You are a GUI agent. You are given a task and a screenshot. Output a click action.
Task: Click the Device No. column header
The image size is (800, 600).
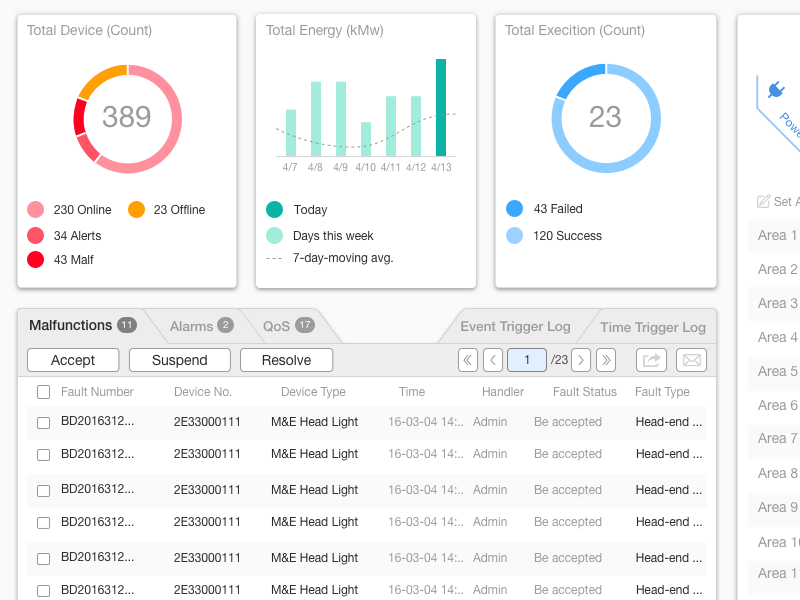(203, 392)
